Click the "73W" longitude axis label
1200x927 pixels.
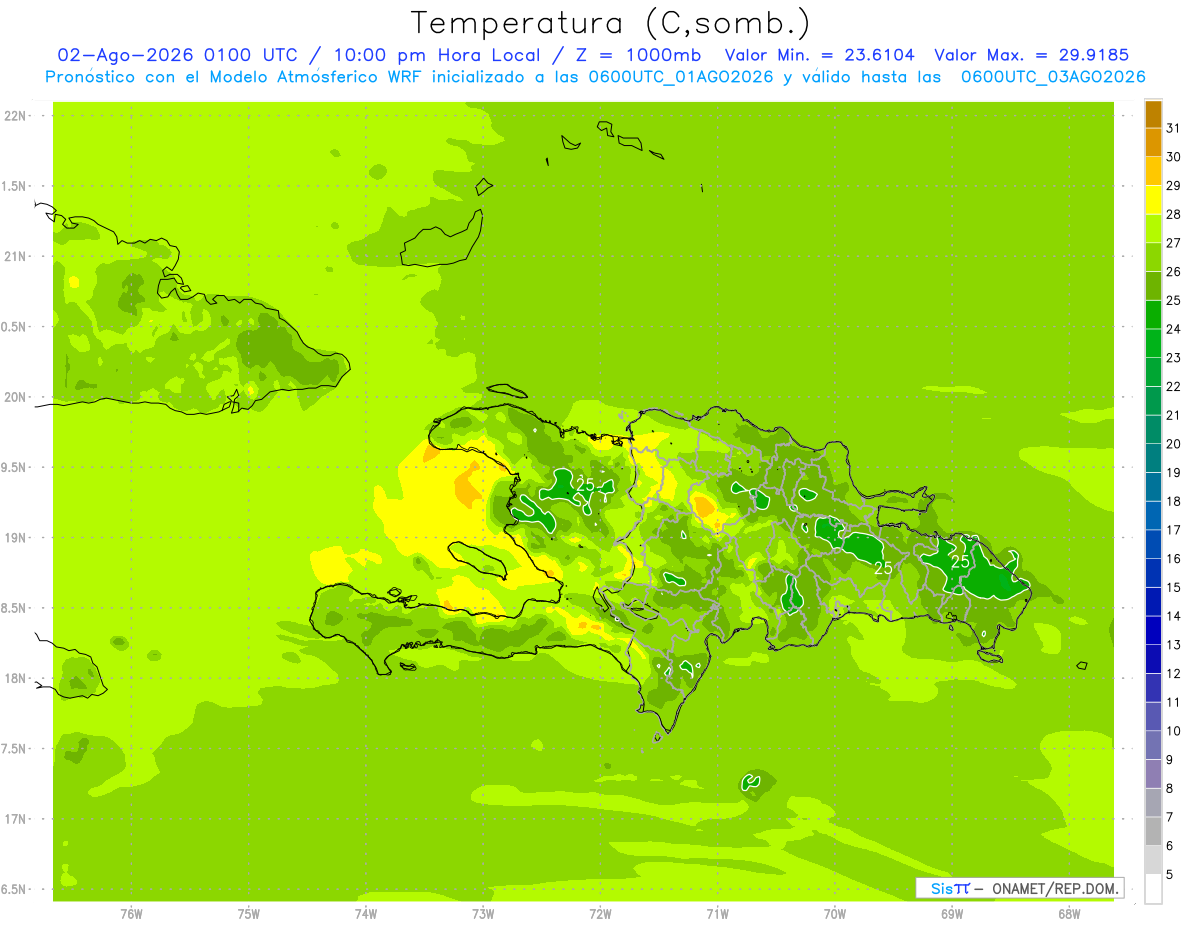pyautogui.click(x=483, y=913)
